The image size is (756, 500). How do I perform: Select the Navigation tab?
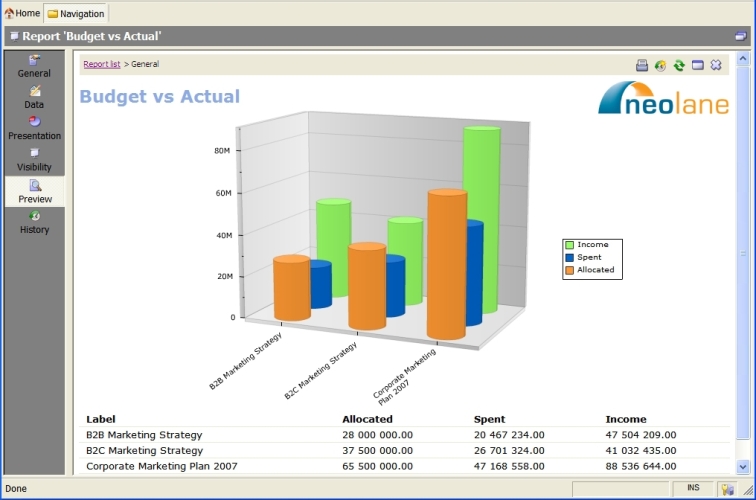(x=75, y=14)
